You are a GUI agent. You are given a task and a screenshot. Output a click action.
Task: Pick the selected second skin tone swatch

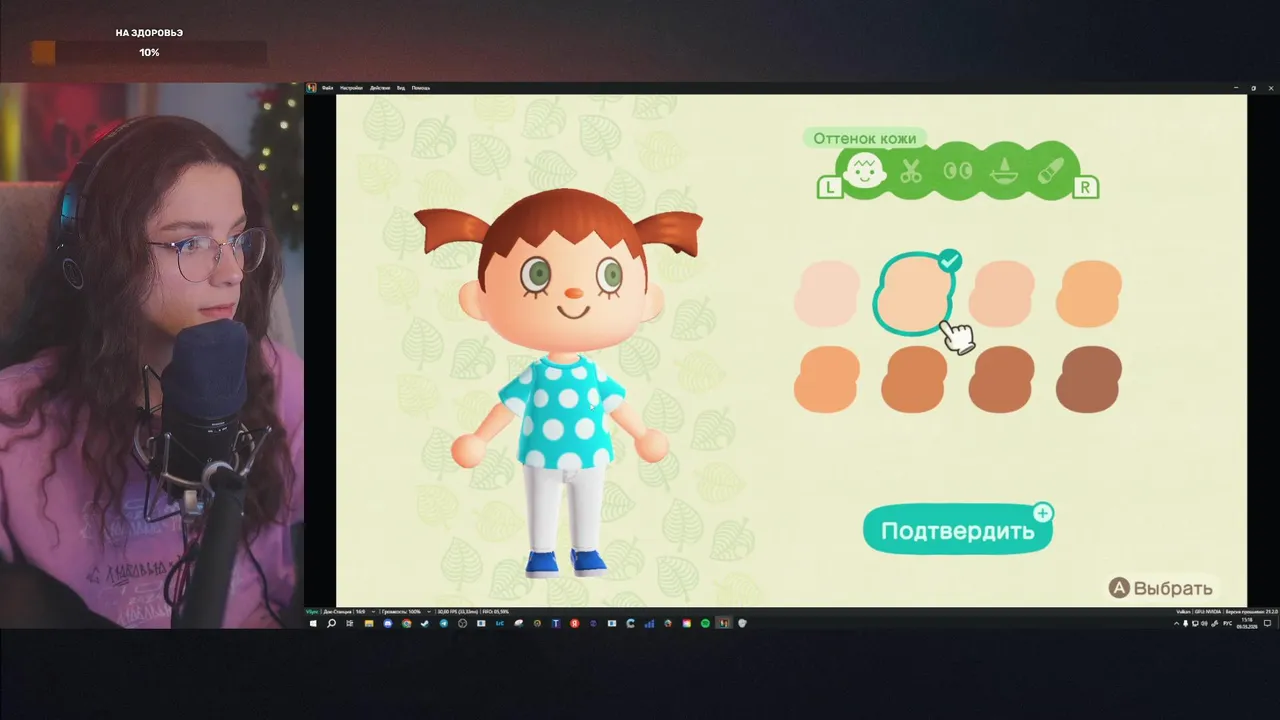[913, 294]
